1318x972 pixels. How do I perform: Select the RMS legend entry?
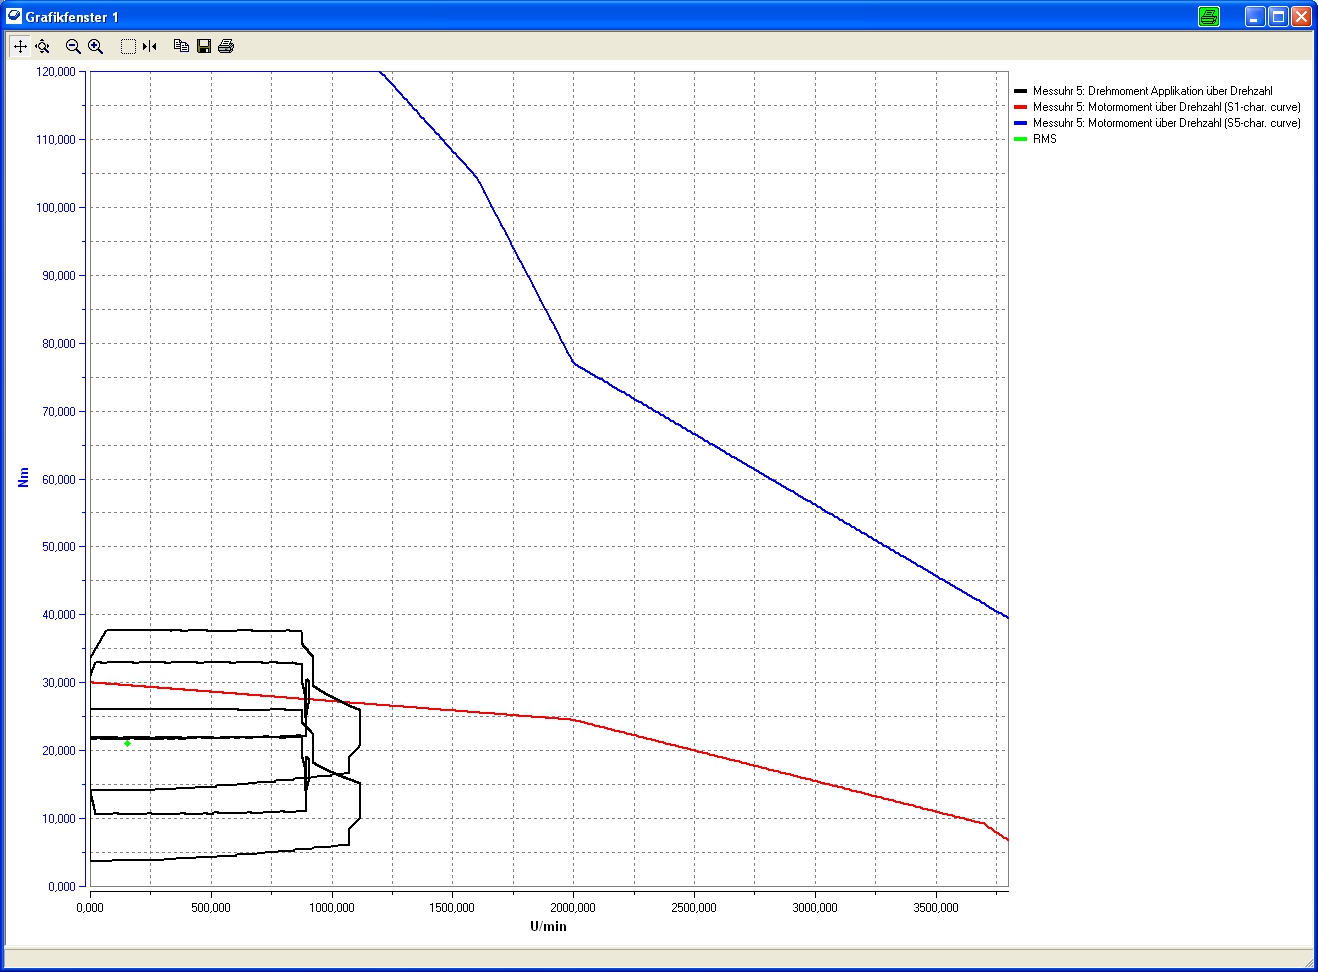[x=1044, y=139]
